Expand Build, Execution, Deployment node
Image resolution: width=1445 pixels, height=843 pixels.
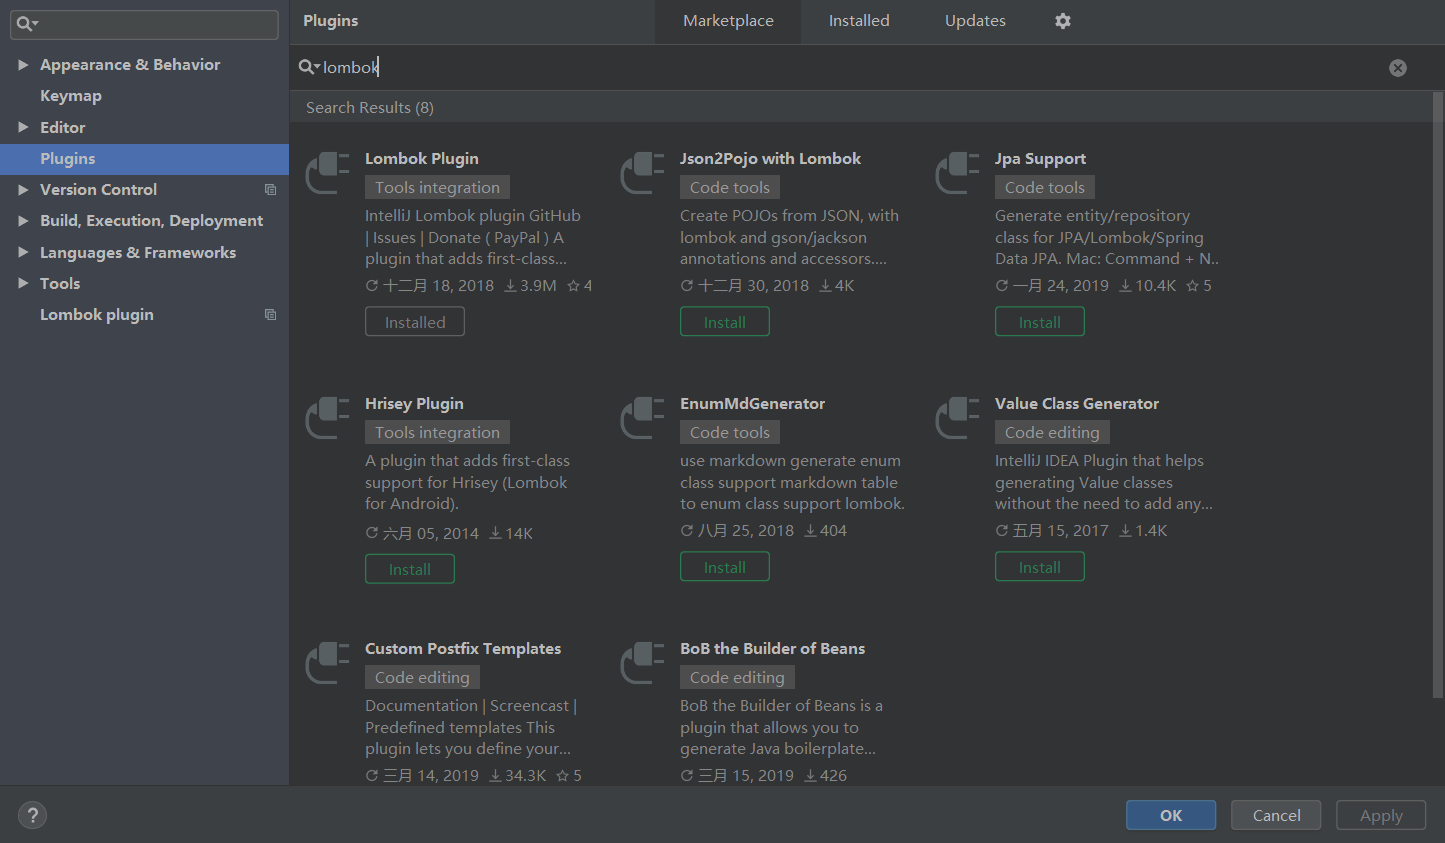pos(23,221)
